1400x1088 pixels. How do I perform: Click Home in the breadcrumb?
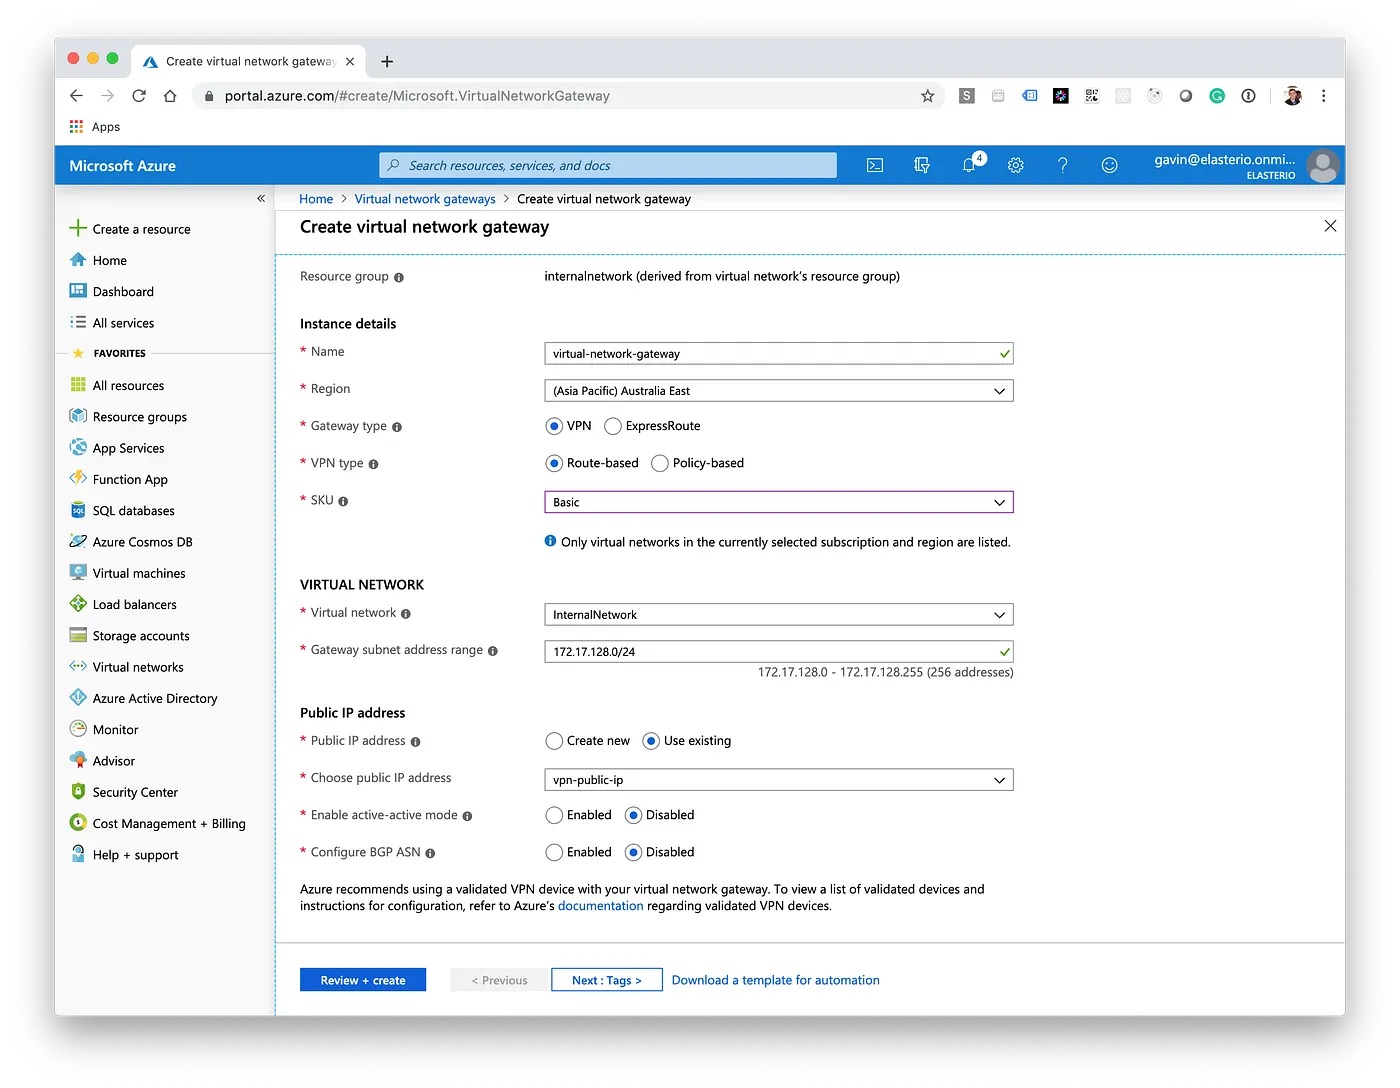316,199
